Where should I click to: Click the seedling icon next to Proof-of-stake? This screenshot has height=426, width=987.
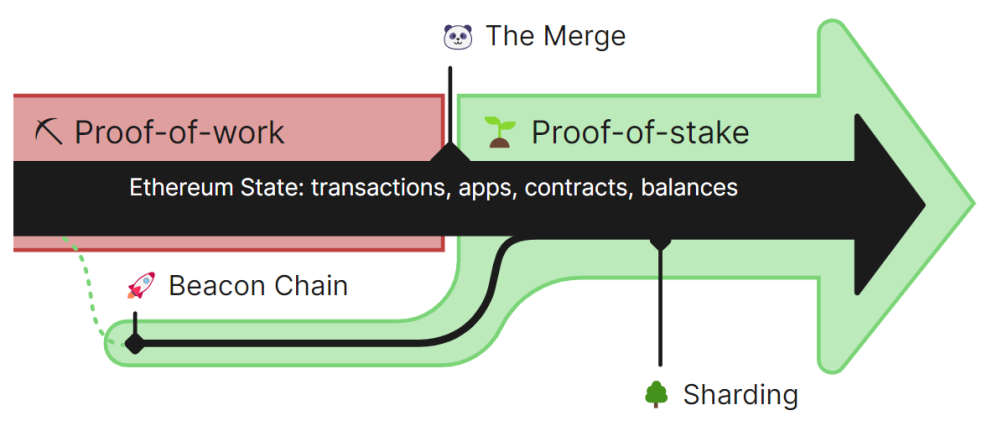click(x=500, y=133)
